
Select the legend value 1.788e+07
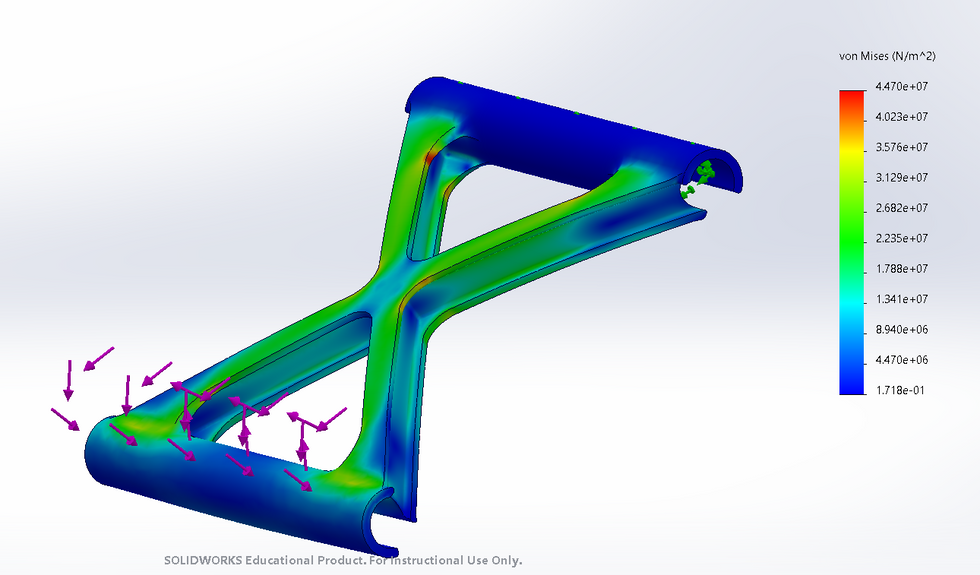click(901, 269)
